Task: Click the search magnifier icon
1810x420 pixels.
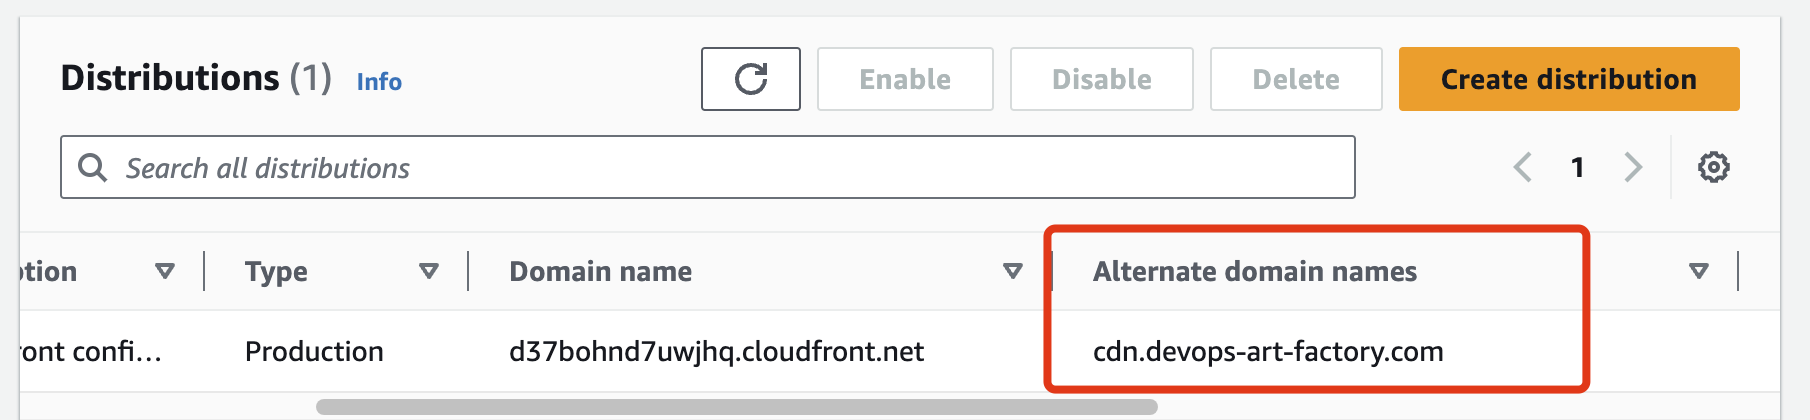Action: [93, 167]
